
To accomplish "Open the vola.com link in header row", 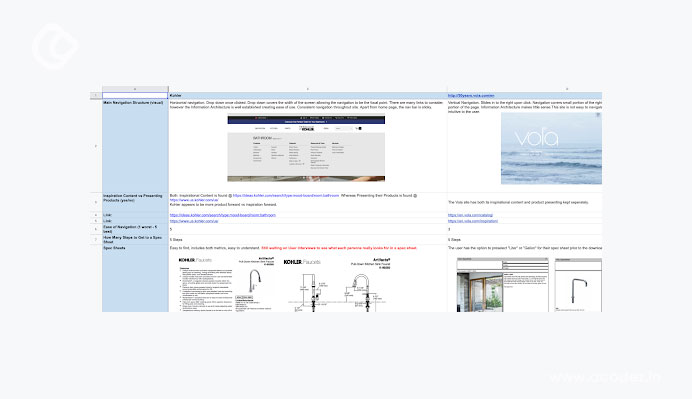I will tap(471, 95).
